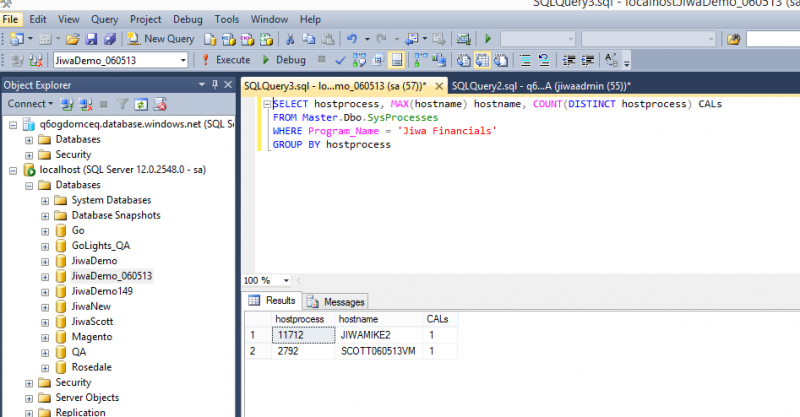This screenshot has height=417, width=800.
Task: Start debugging with green Debug arrow
Action: pos(268,60)
